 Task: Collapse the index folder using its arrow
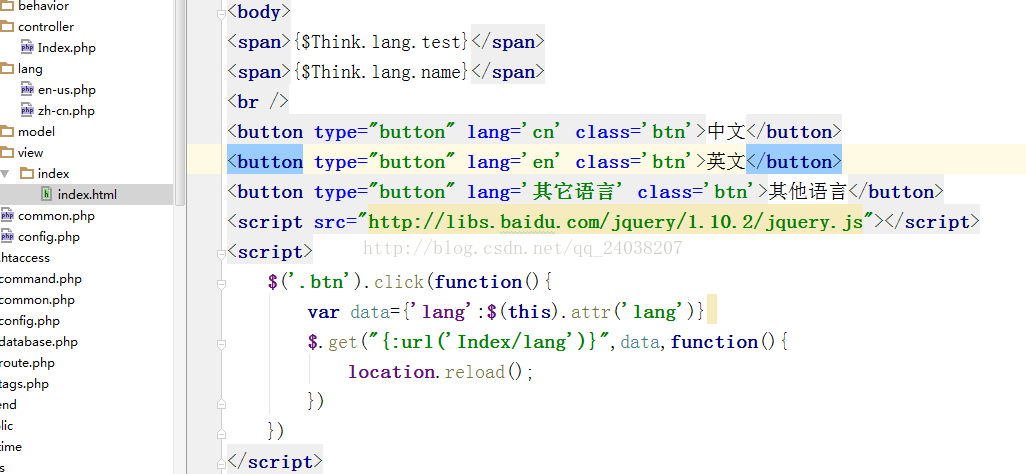coord(5,173)
